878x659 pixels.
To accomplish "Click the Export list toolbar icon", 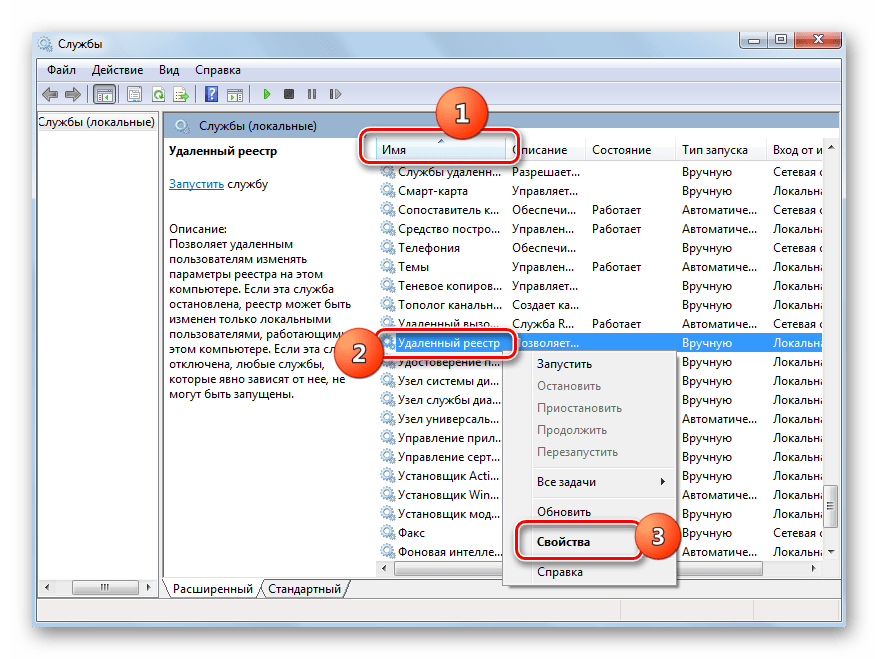I will coord(181,94).
